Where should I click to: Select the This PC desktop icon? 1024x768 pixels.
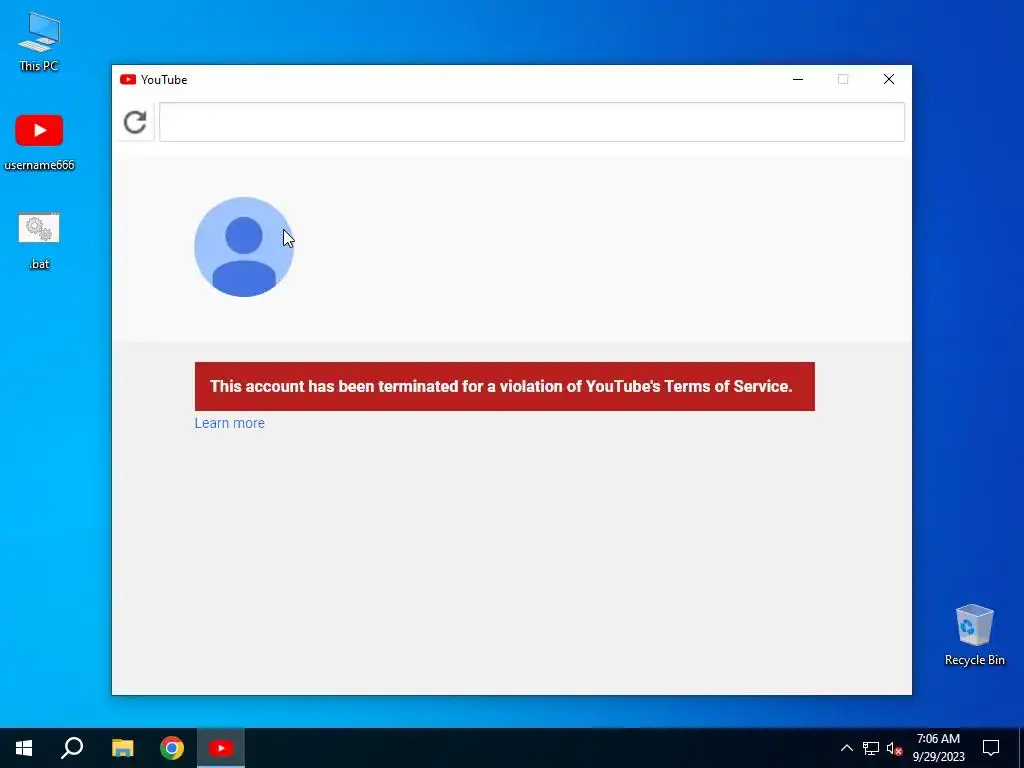coord(39,42)
